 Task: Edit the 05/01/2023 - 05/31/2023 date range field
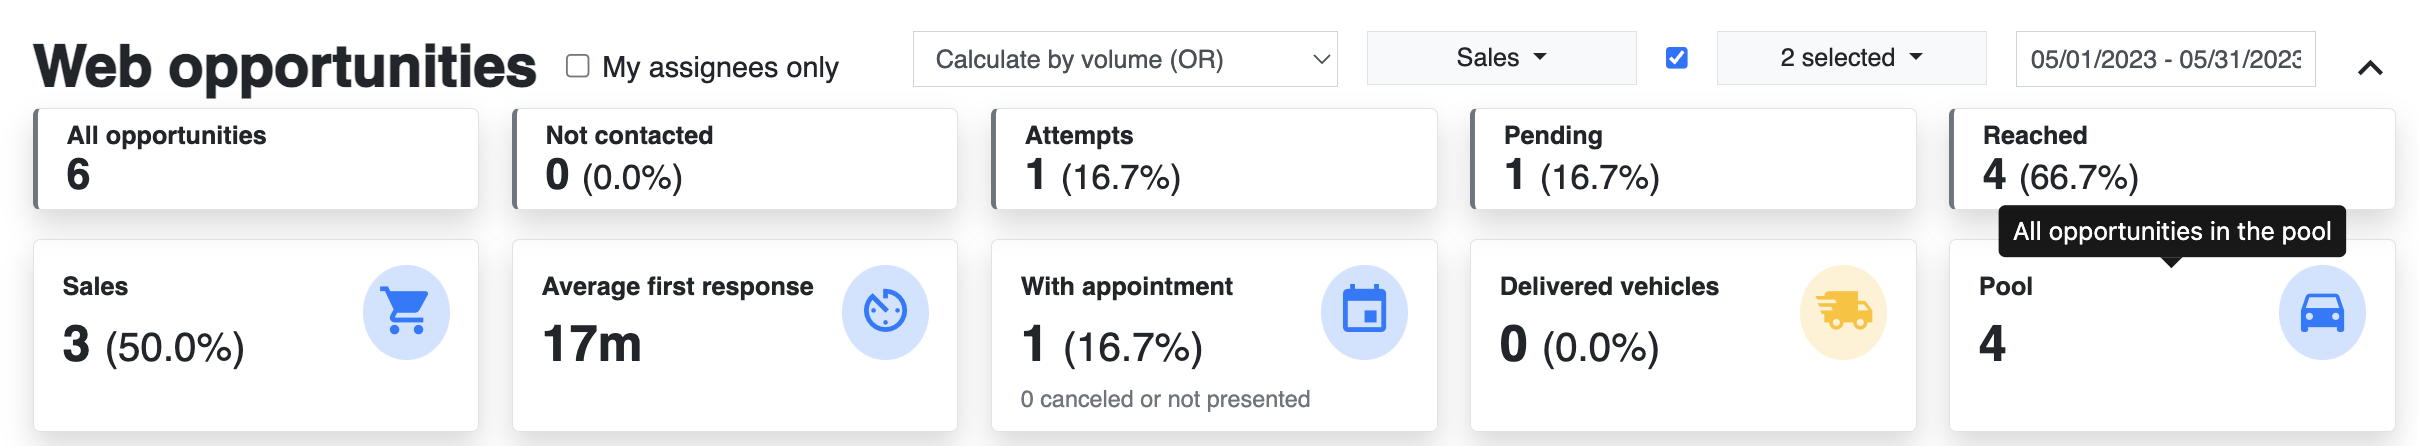pos(2165,59)
